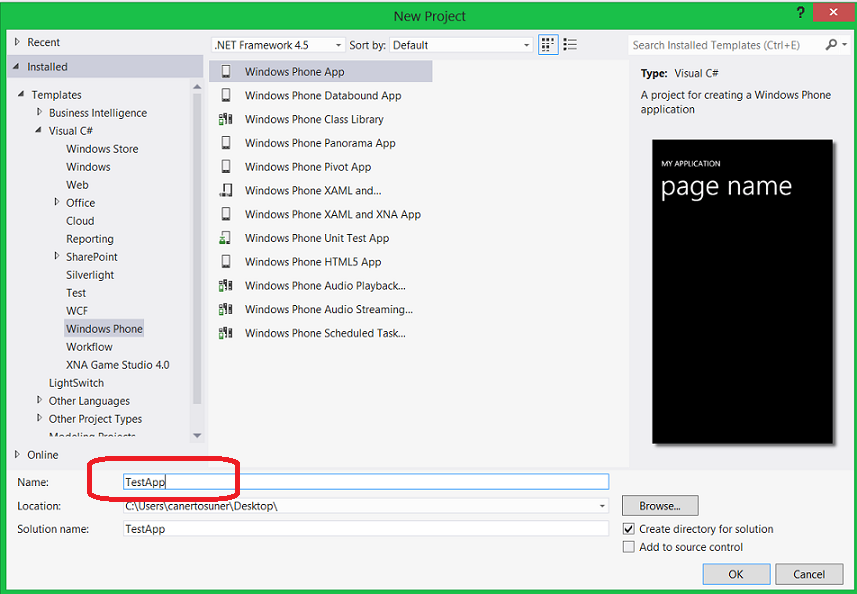Open the Sort by dropdown

(x=462, y=45)
